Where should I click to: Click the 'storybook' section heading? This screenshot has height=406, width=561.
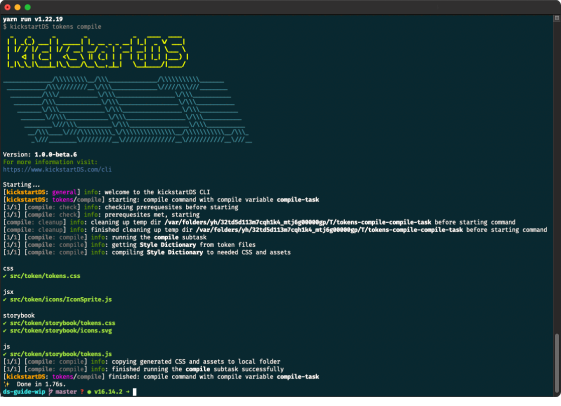click(x=19, y=315)
